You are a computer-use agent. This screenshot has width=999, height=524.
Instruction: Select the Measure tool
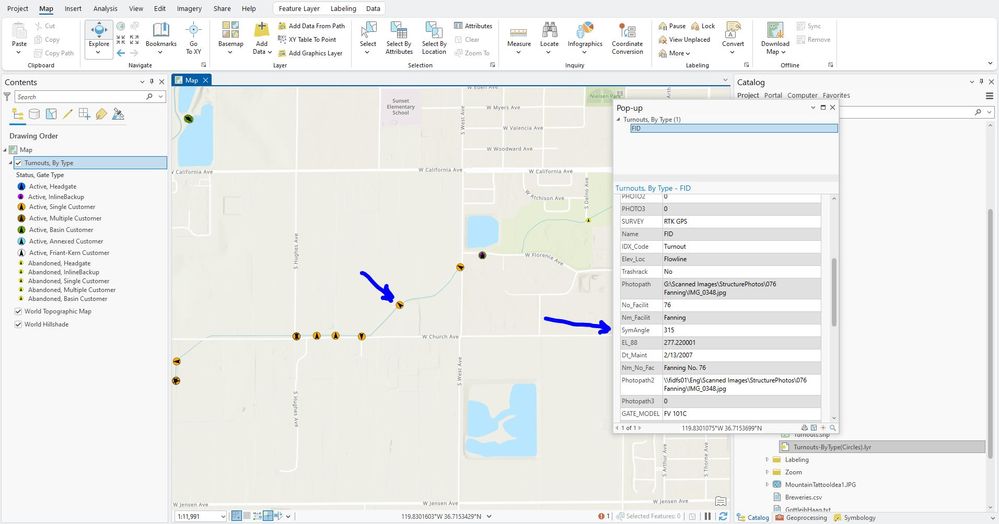[x=519, y=38]
